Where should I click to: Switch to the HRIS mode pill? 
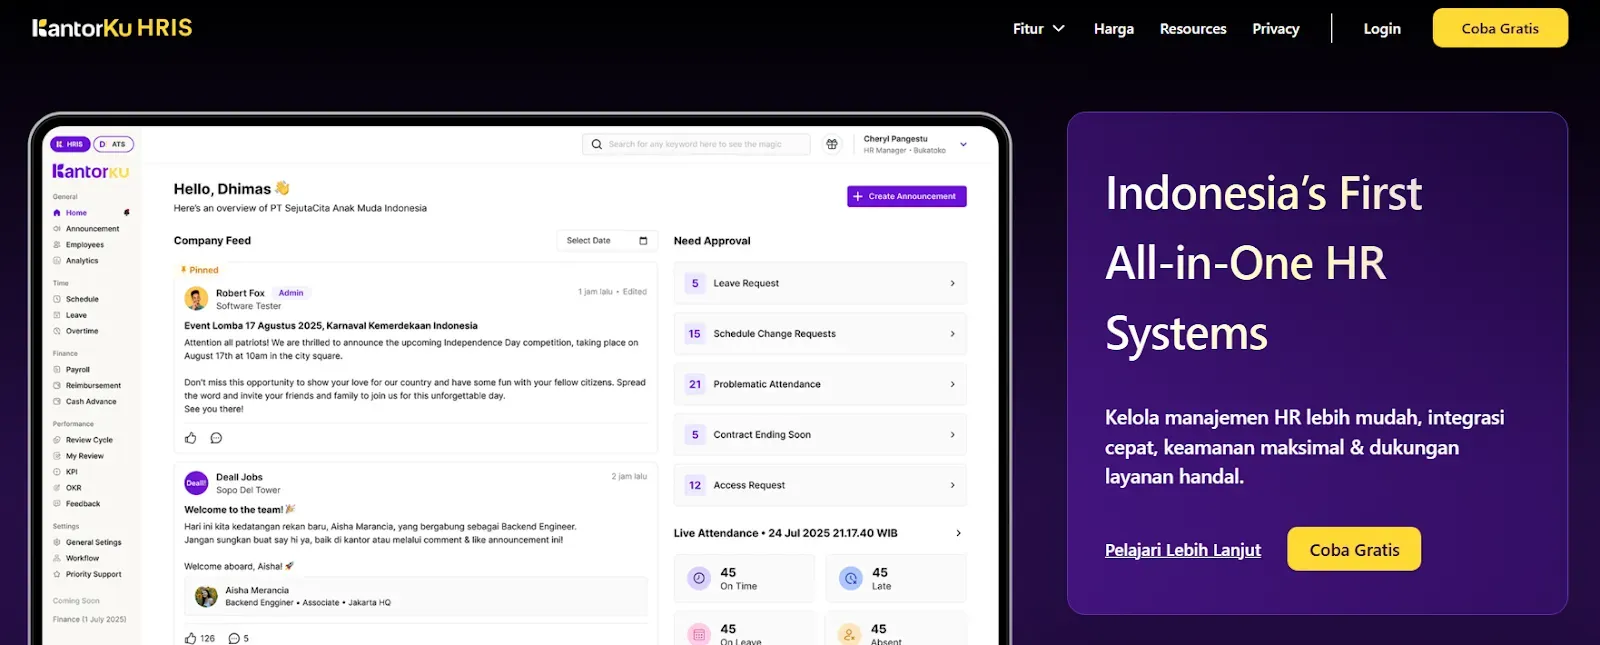point(71,144)
